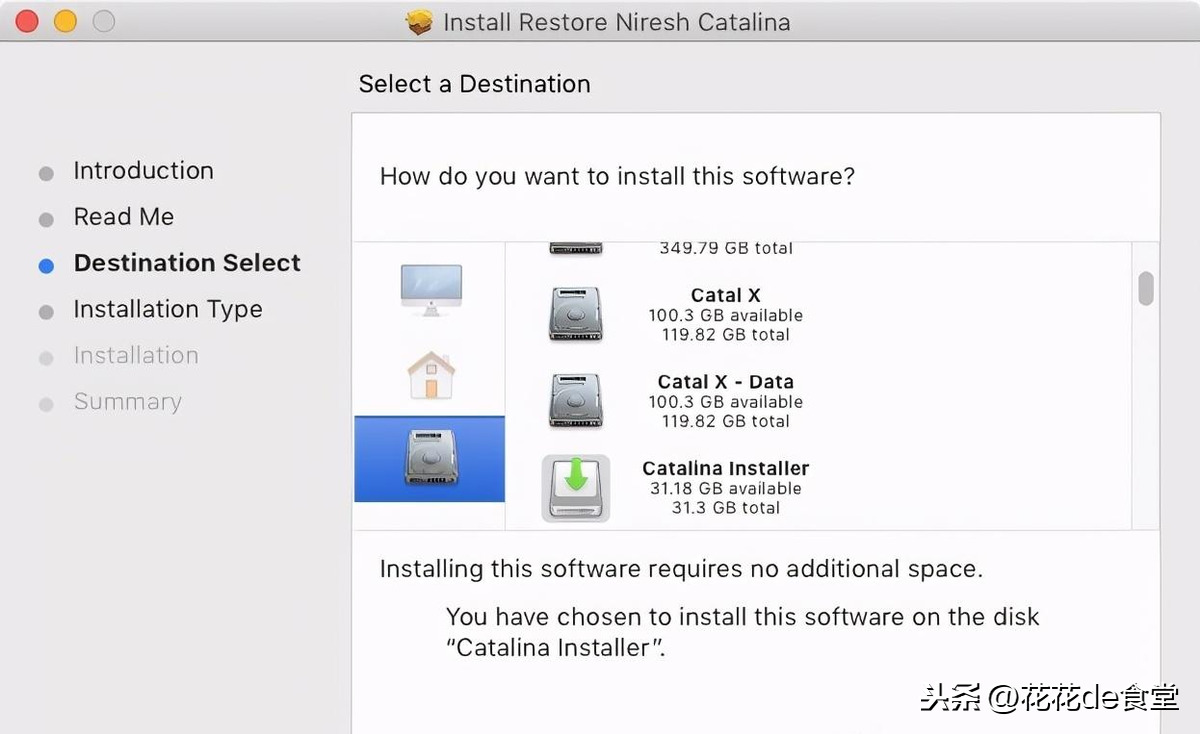Choose the home icon install option
1200x734 pixels.
431,375
